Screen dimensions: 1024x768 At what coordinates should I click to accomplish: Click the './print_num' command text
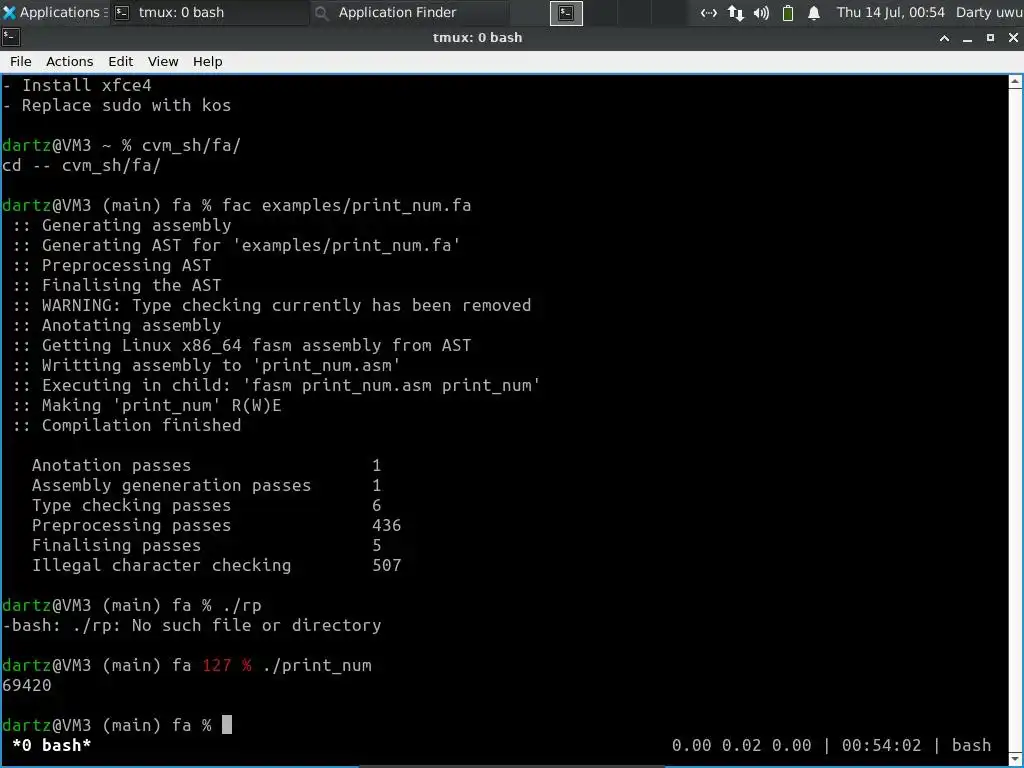pos(317,665)
